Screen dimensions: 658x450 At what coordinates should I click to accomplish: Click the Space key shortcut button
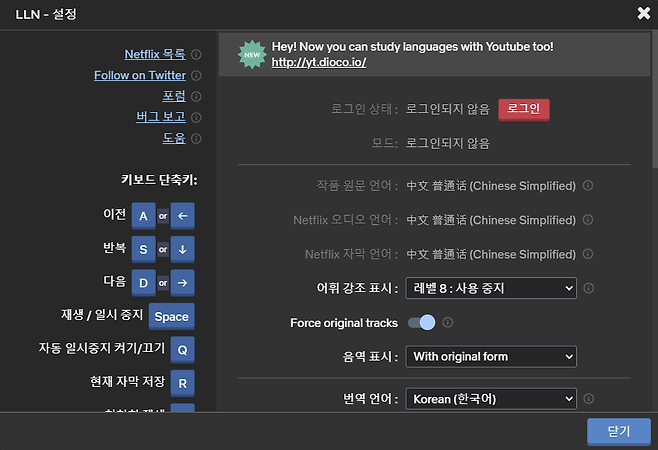(x=171, y=317)
